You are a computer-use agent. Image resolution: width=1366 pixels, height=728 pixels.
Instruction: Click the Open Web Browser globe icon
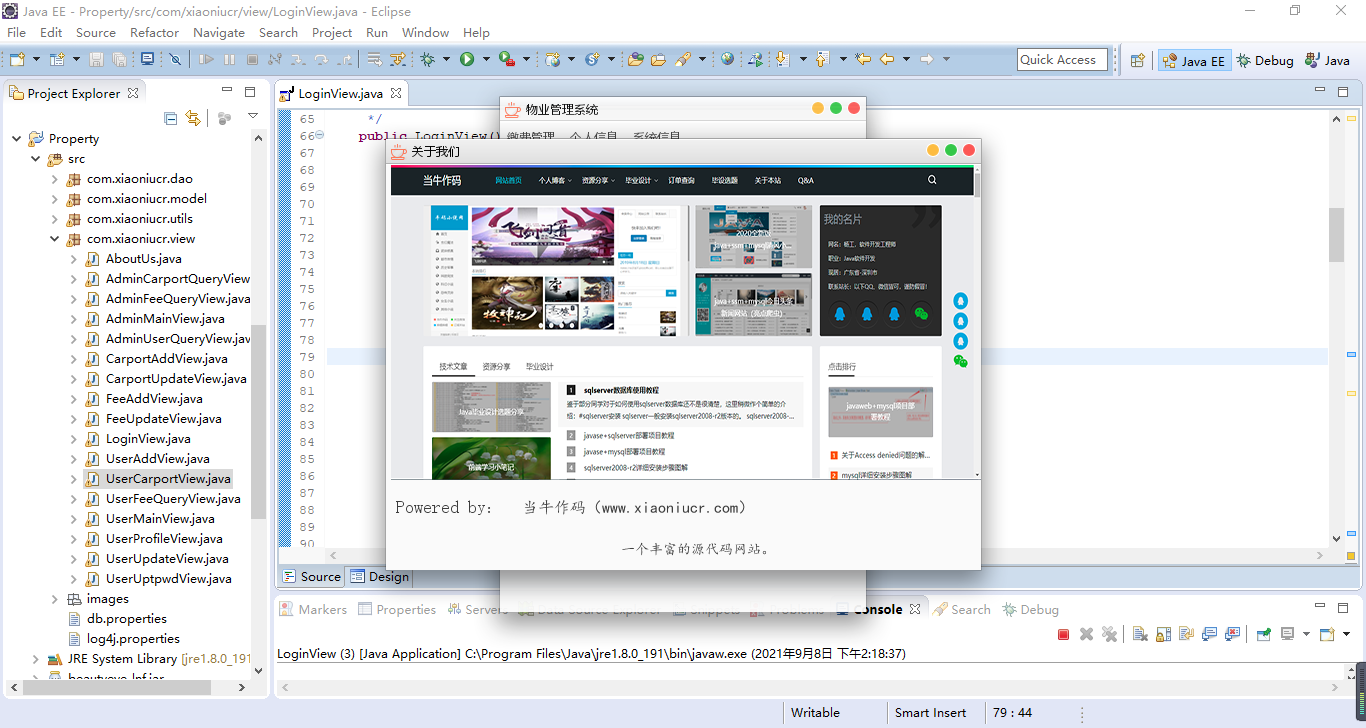coord(727,60)
